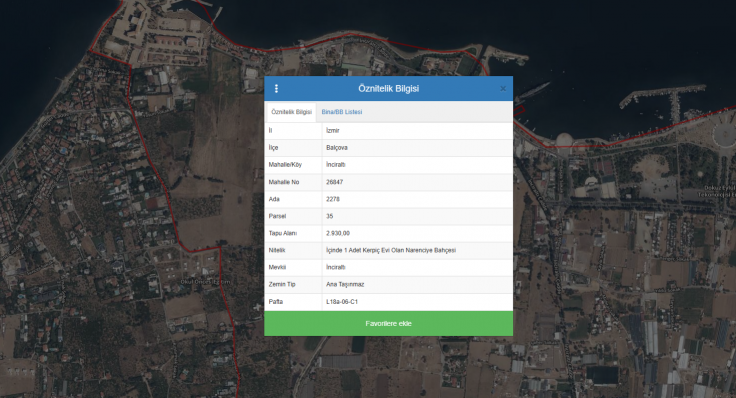Image resolution: width=736 pixels, height=398 pixels.
Task: Open the three-dot menu in dialog header
Action: (x=276, y=88)
